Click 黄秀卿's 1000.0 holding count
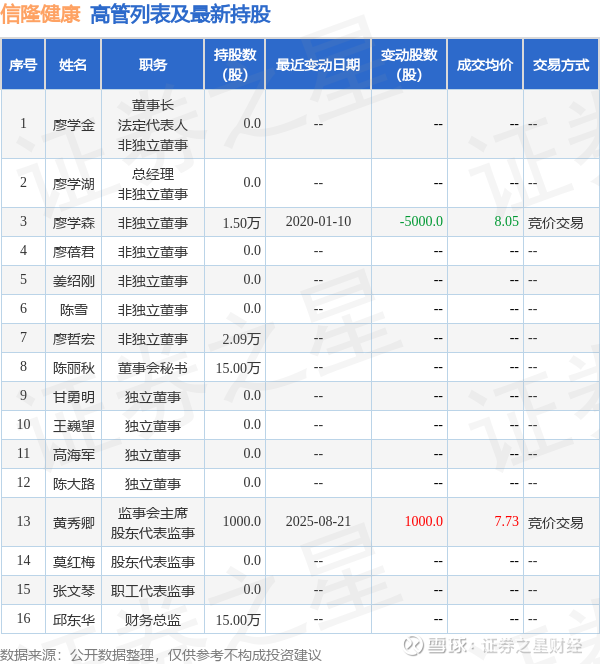Viewport: 600px width, 664px height. click(242, 521)
